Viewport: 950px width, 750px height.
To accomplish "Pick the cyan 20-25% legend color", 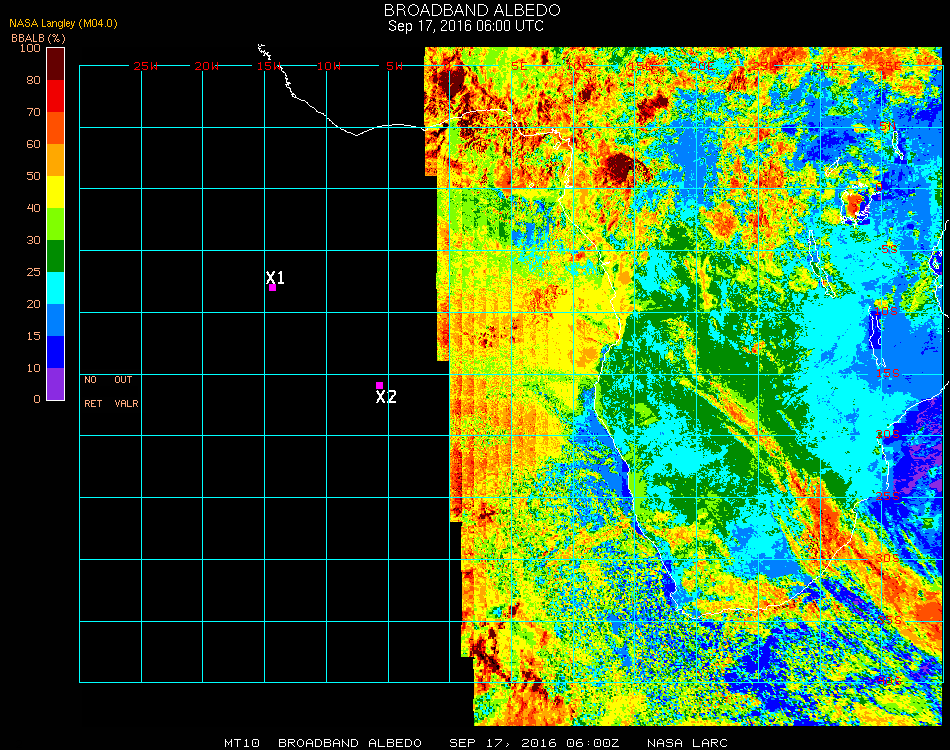I will tap(55, 287).
